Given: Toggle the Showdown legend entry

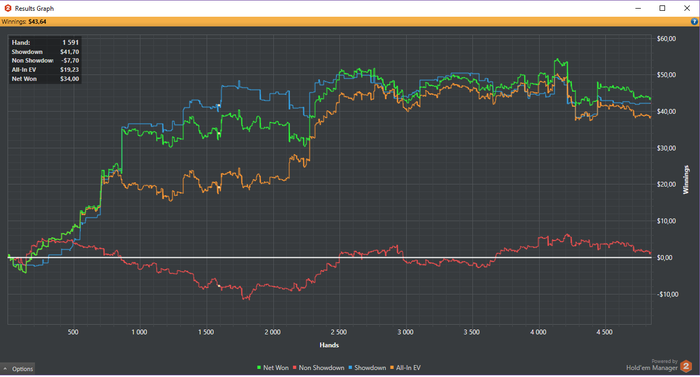Looking at the screenshot, I should coord(367,368).
